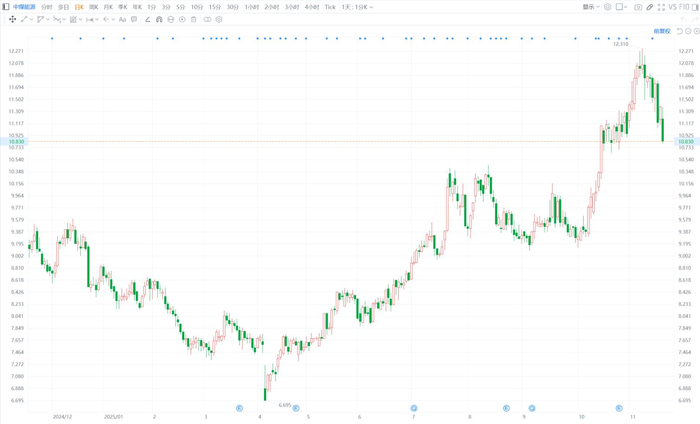Toggle the right side panel icon
700x424 pixels.
(x=695, y=7)
